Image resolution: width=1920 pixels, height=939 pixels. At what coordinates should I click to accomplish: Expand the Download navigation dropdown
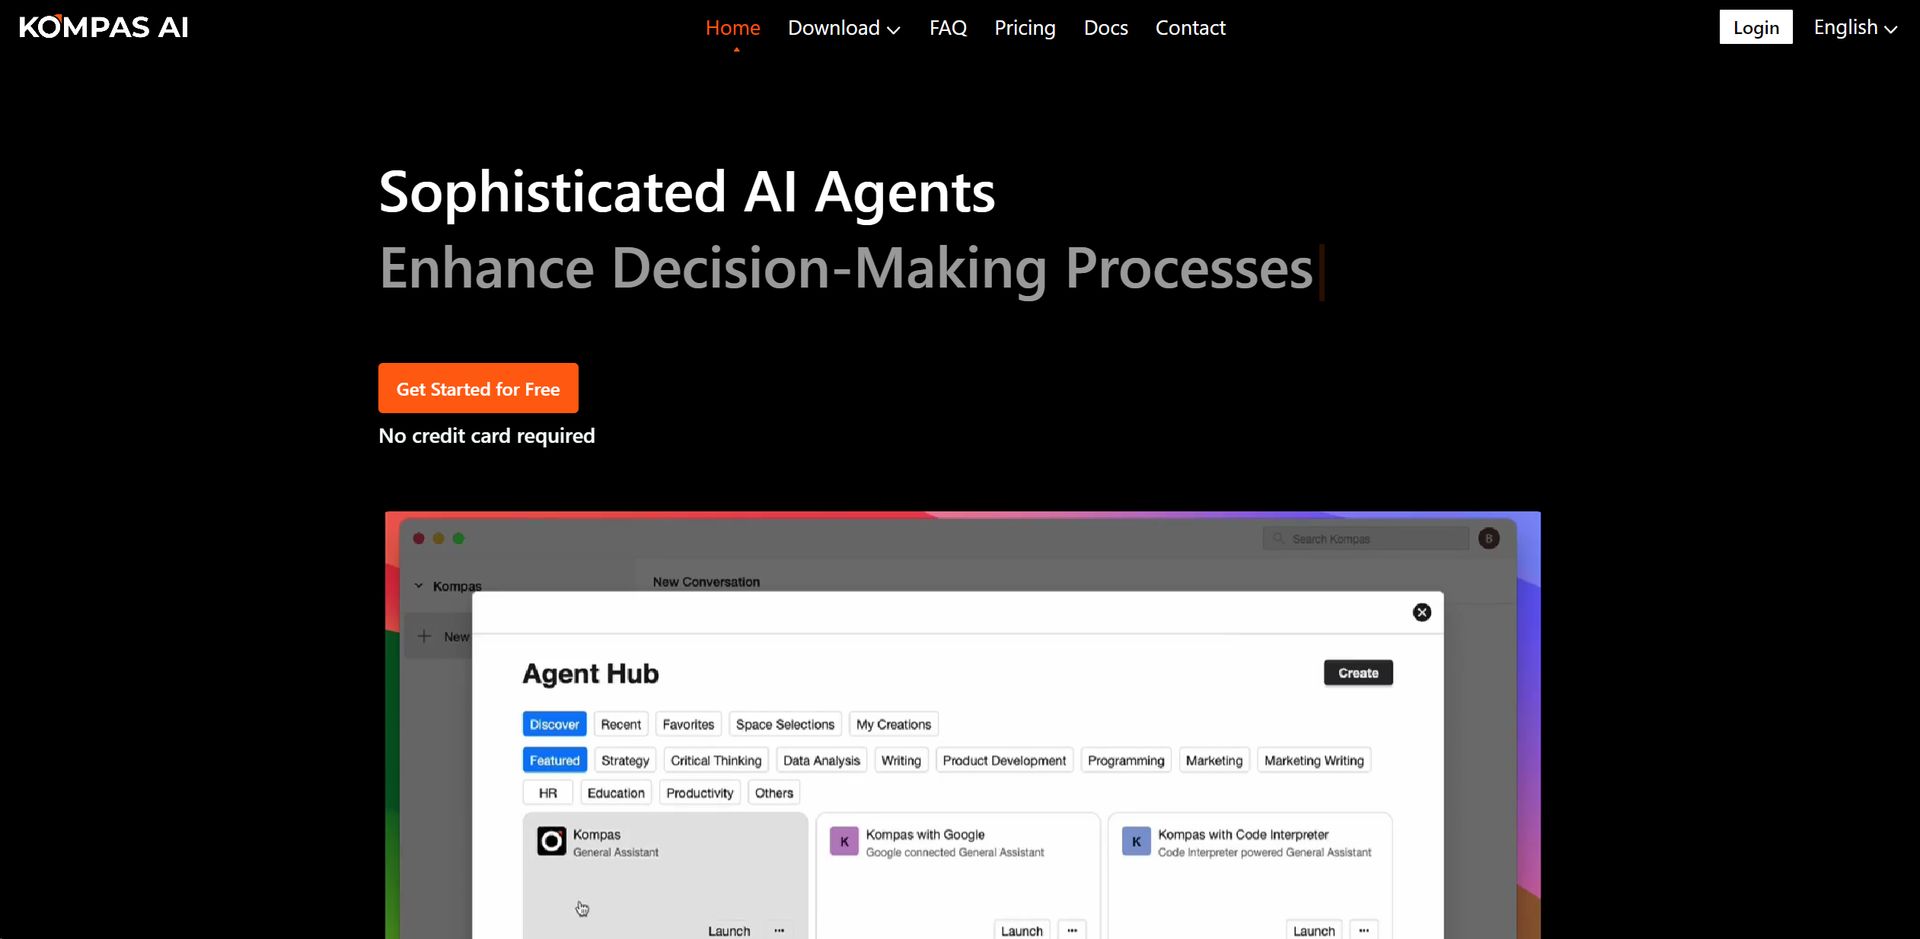pyautogui.click(x=843, y=27)
